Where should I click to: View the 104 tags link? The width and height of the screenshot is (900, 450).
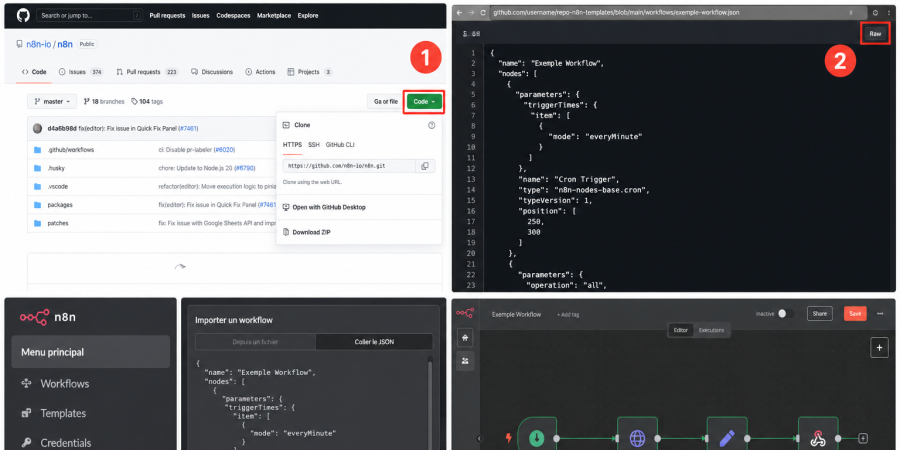147,102
